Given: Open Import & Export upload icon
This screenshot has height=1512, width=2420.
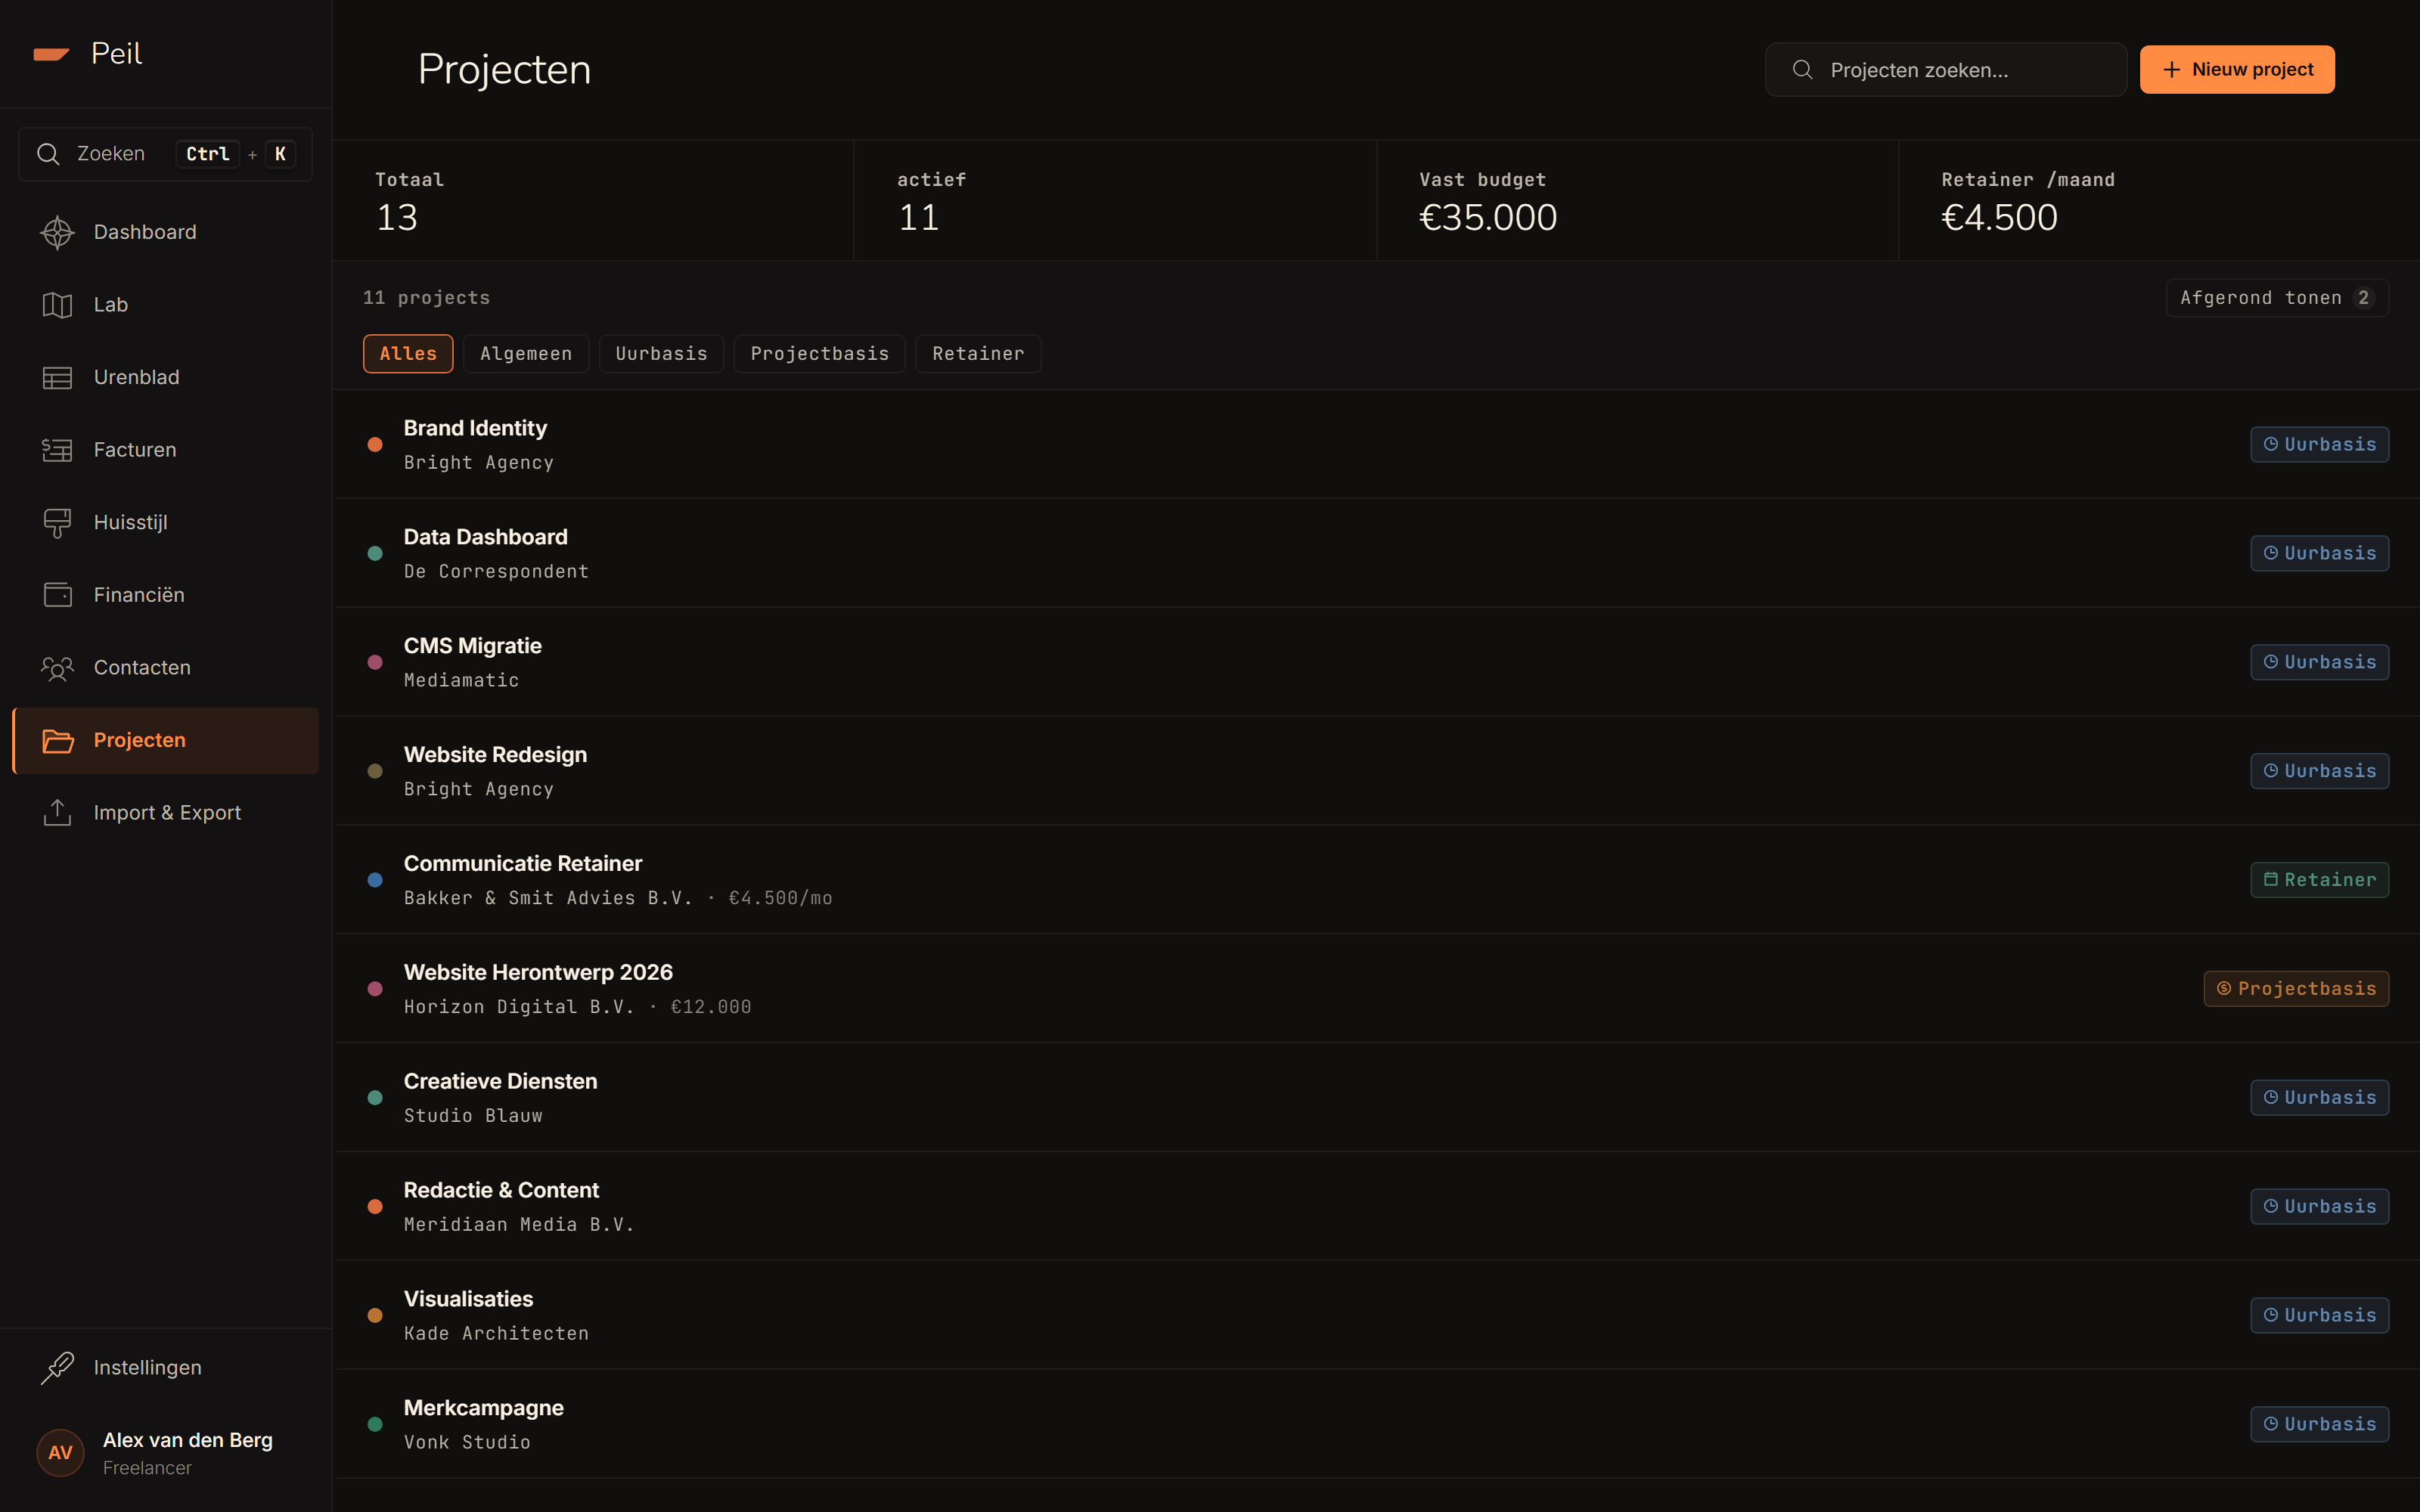Looking at the screenshot, I should (x=57, y=813).
